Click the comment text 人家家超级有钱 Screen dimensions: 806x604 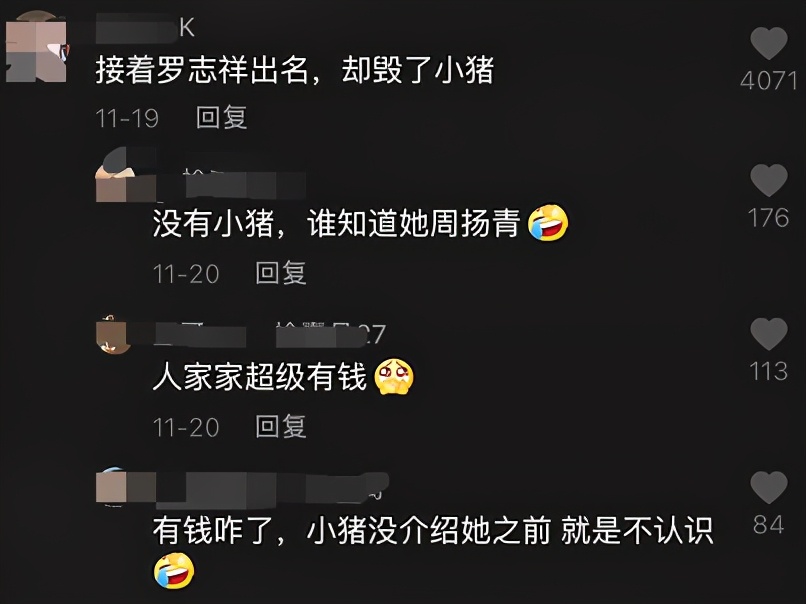260,377
